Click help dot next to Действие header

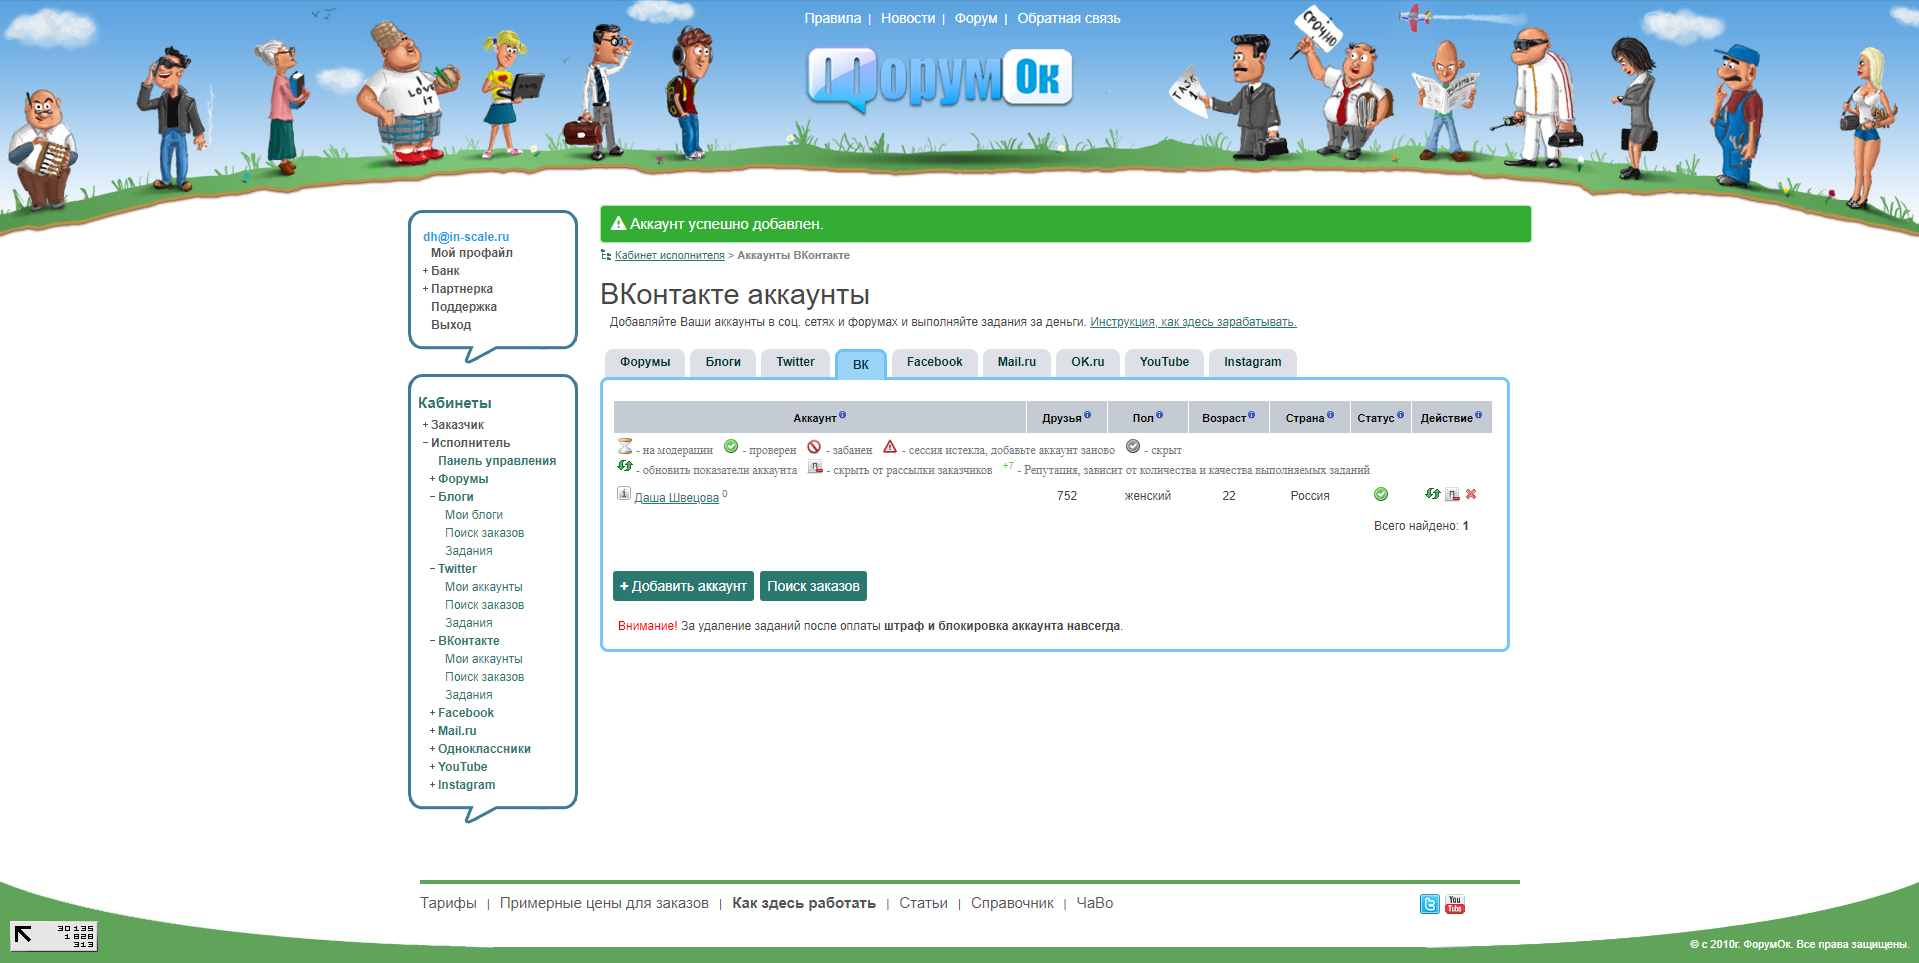pyautogui.click(x=1479, y=415)
